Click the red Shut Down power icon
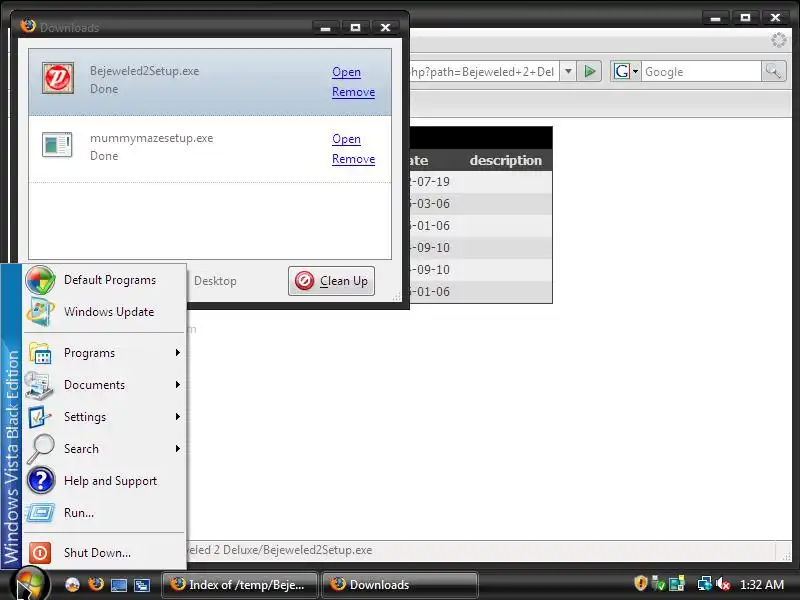 pyautogui.click(x=40, y=553)
